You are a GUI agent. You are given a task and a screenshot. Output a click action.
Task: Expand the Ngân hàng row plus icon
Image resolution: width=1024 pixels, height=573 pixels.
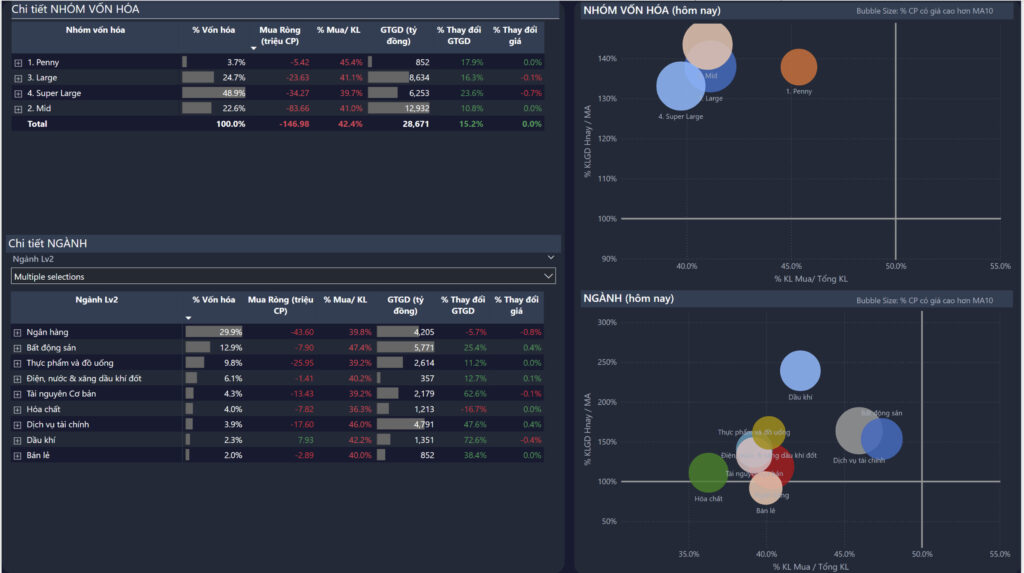pyautogui.click(x=18, y=332)
